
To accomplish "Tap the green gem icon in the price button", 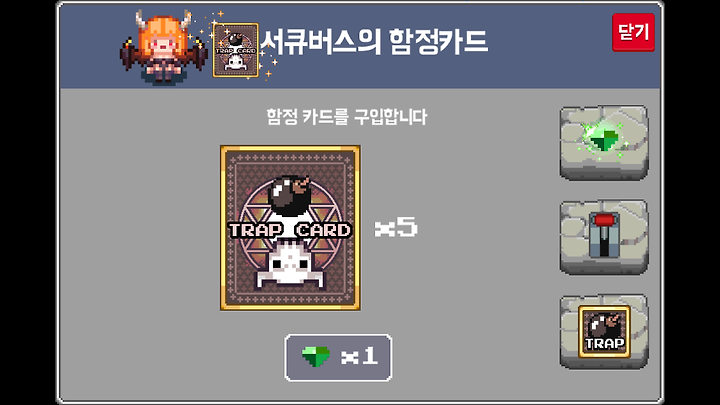I will 315,356.
